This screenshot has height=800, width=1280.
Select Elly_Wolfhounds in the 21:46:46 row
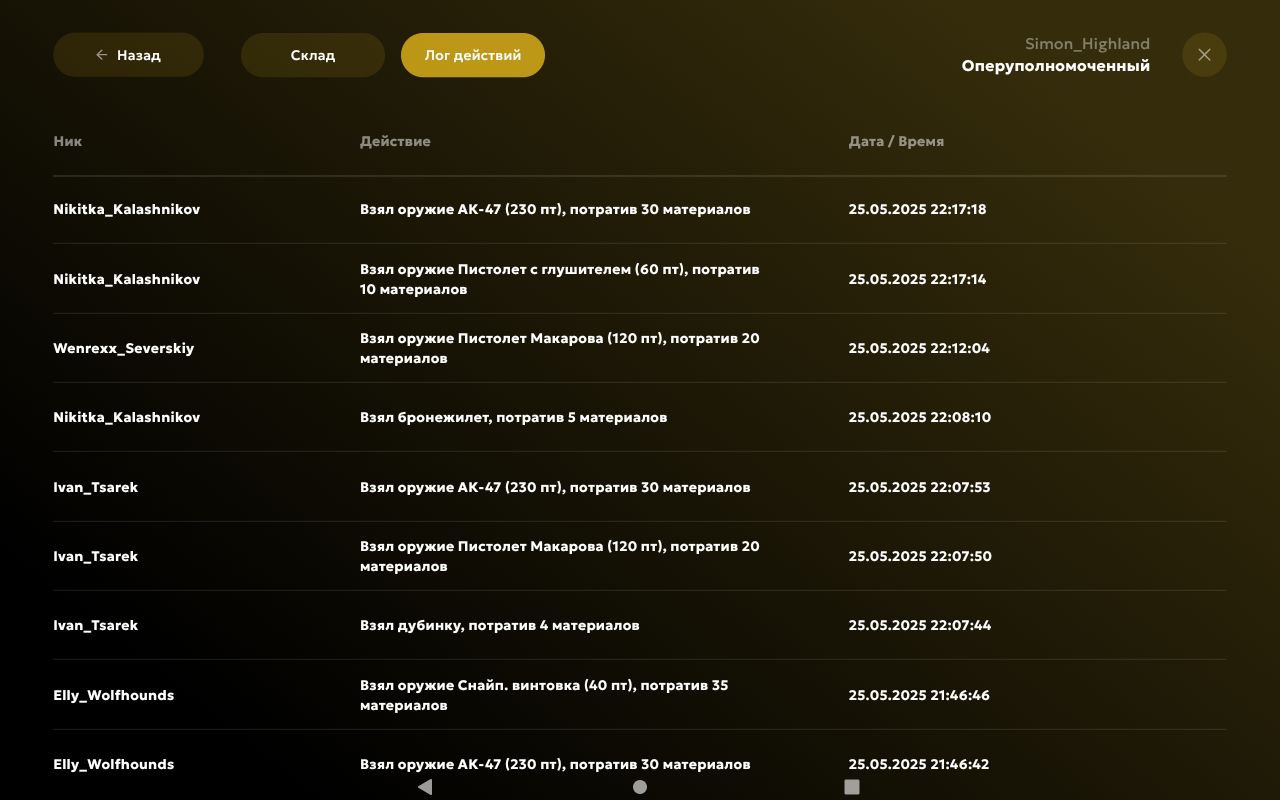click(x=114, y=695)
